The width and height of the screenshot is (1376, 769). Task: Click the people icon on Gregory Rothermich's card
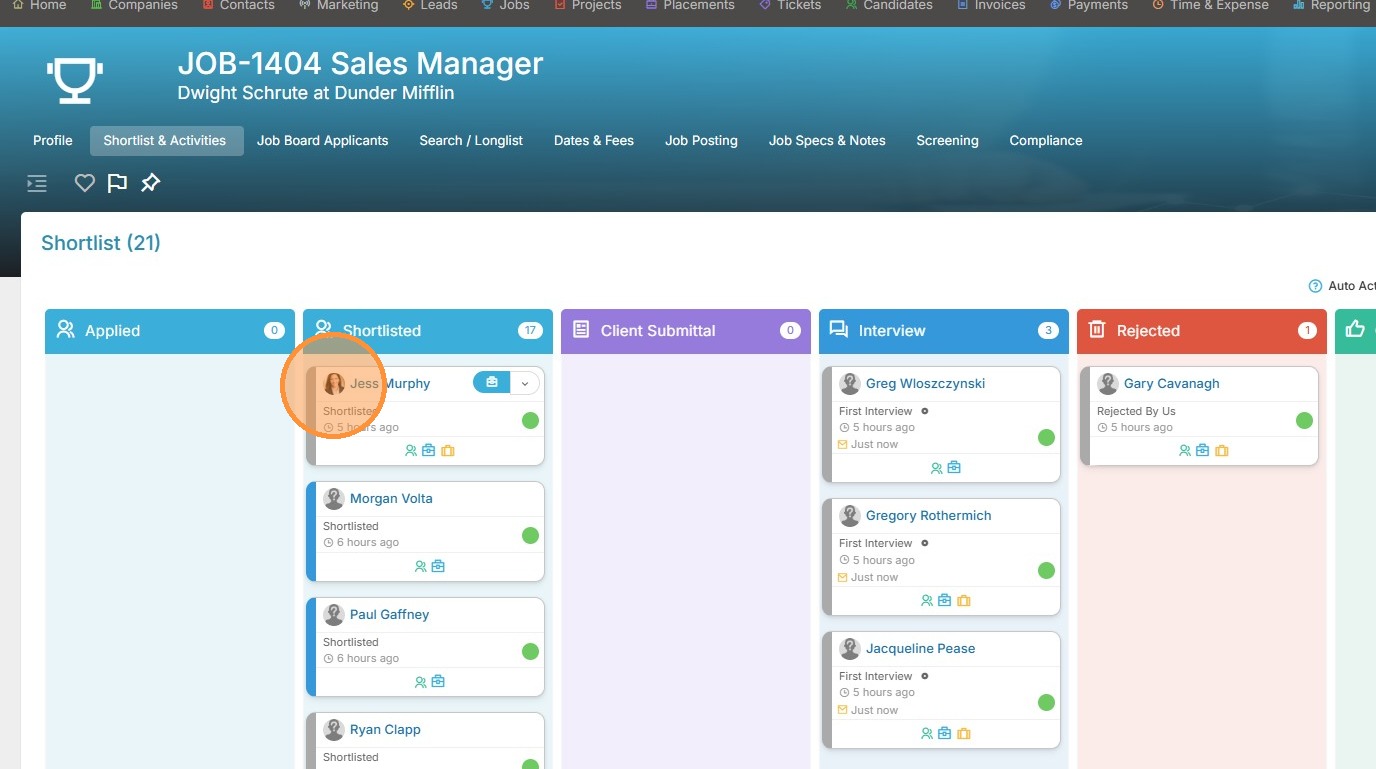click(x=927, y=601)
